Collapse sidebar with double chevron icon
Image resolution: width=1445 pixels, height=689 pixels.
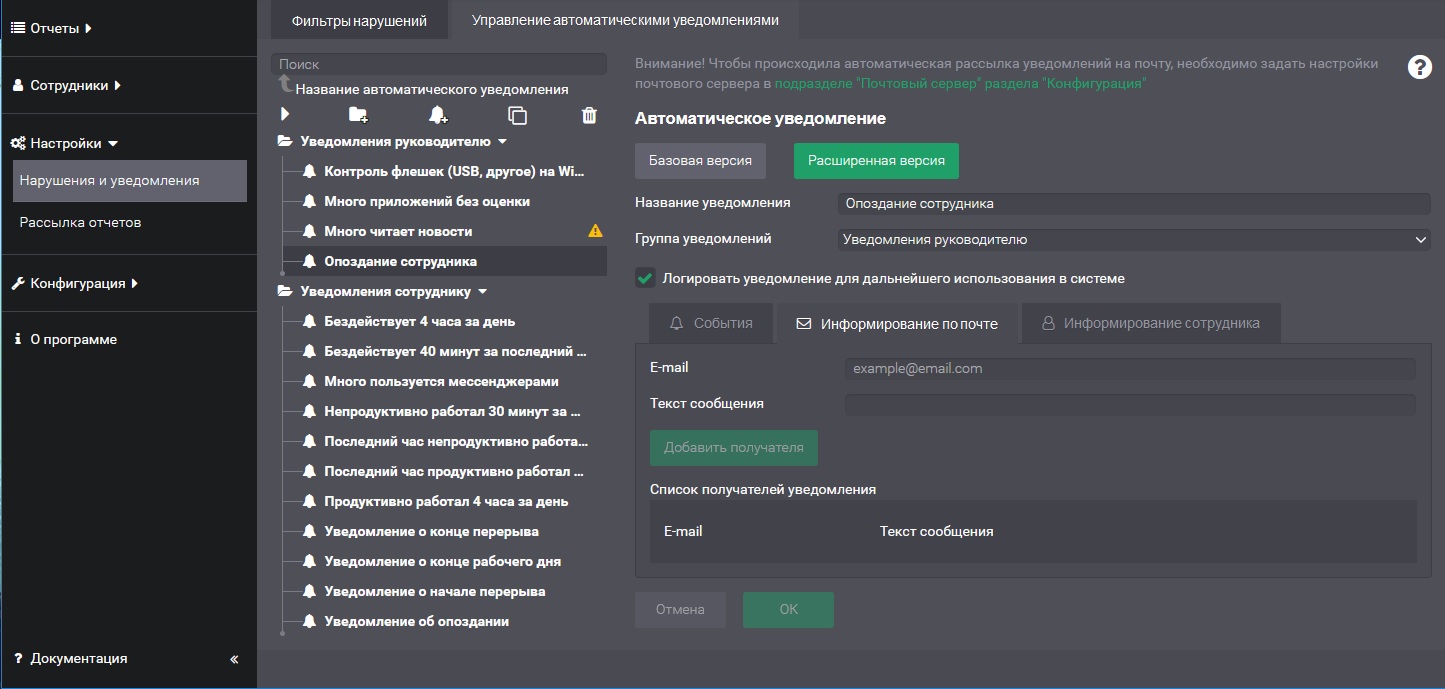234,659
